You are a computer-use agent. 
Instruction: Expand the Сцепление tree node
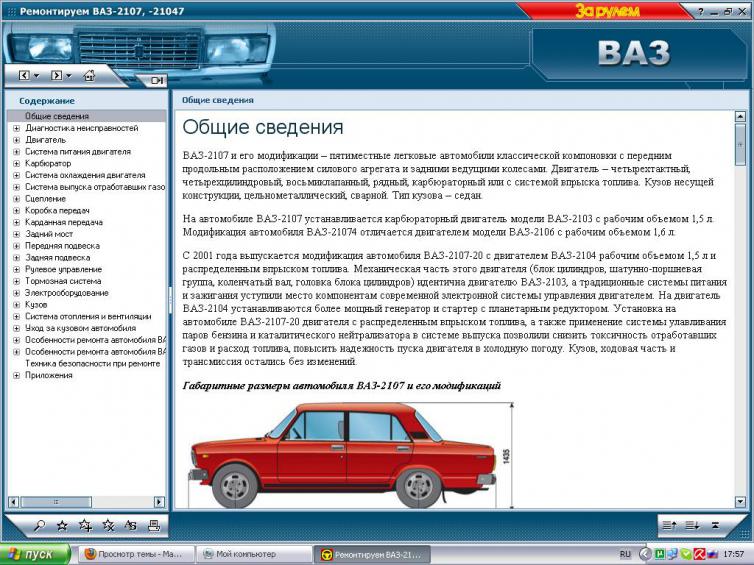point(16,199)
